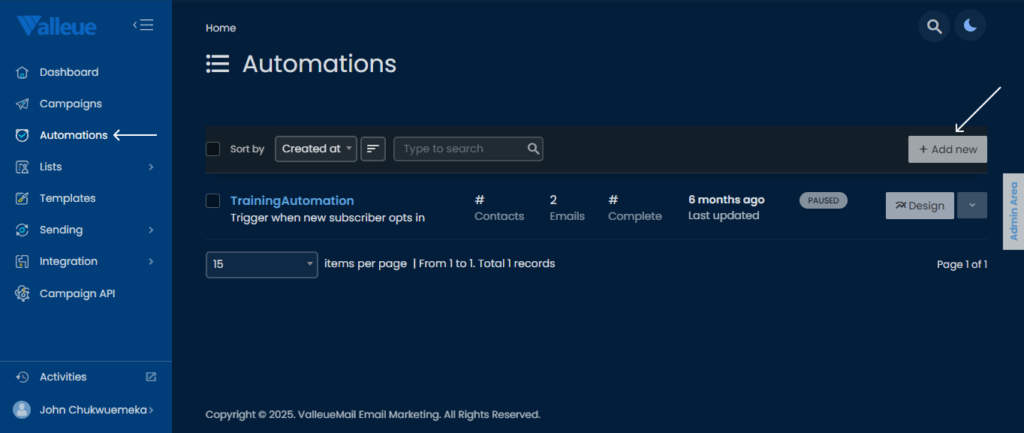This screenshot has height=433, width=1024.
Task: Open the Admin Area side tab
Action: (1014, 211)
